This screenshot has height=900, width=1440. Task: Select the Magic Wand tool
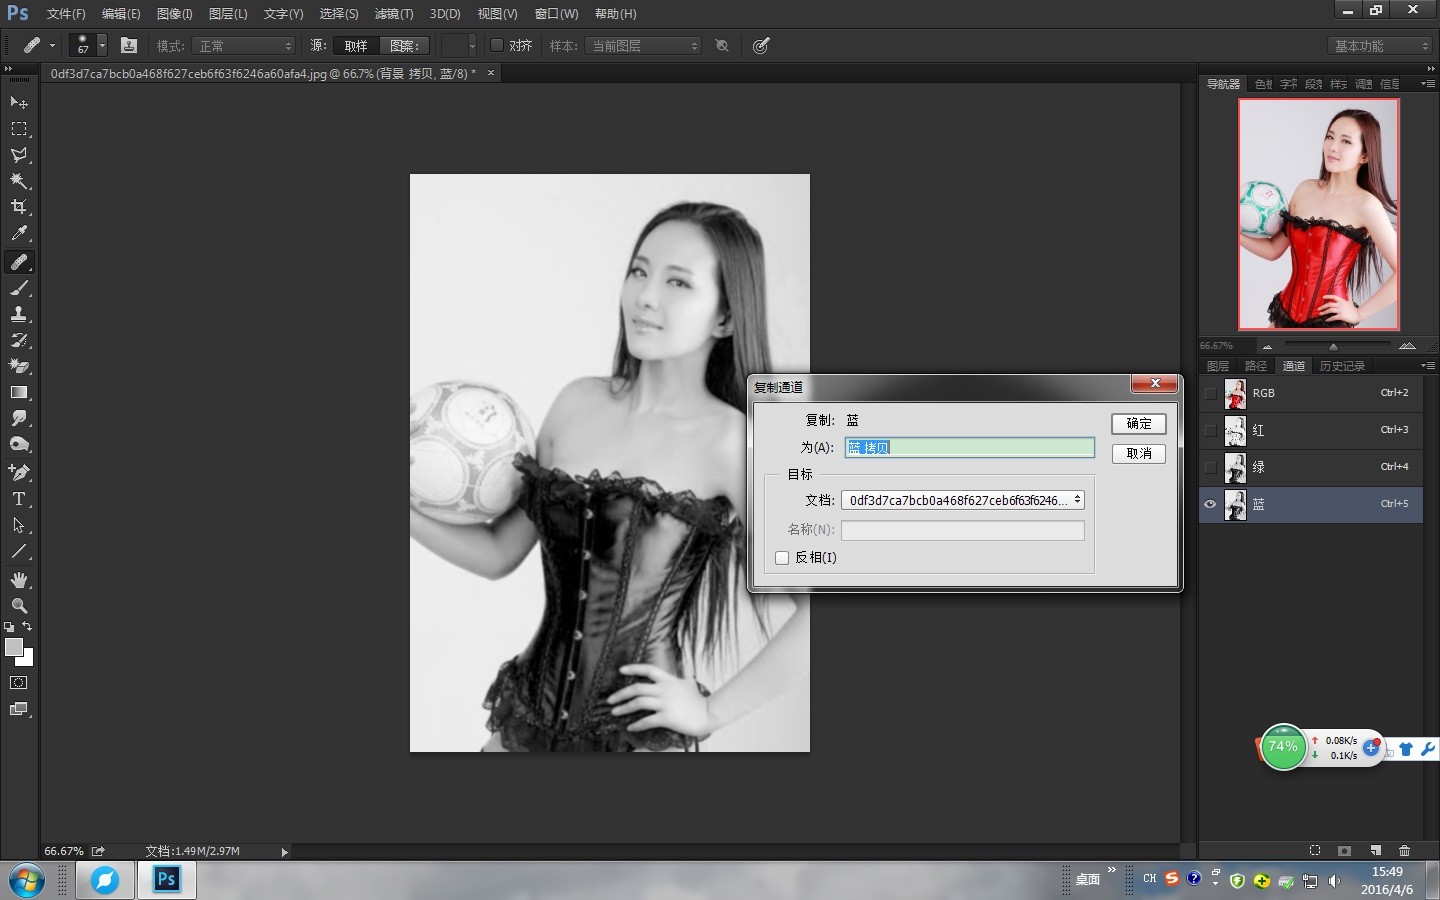point(19,181)
